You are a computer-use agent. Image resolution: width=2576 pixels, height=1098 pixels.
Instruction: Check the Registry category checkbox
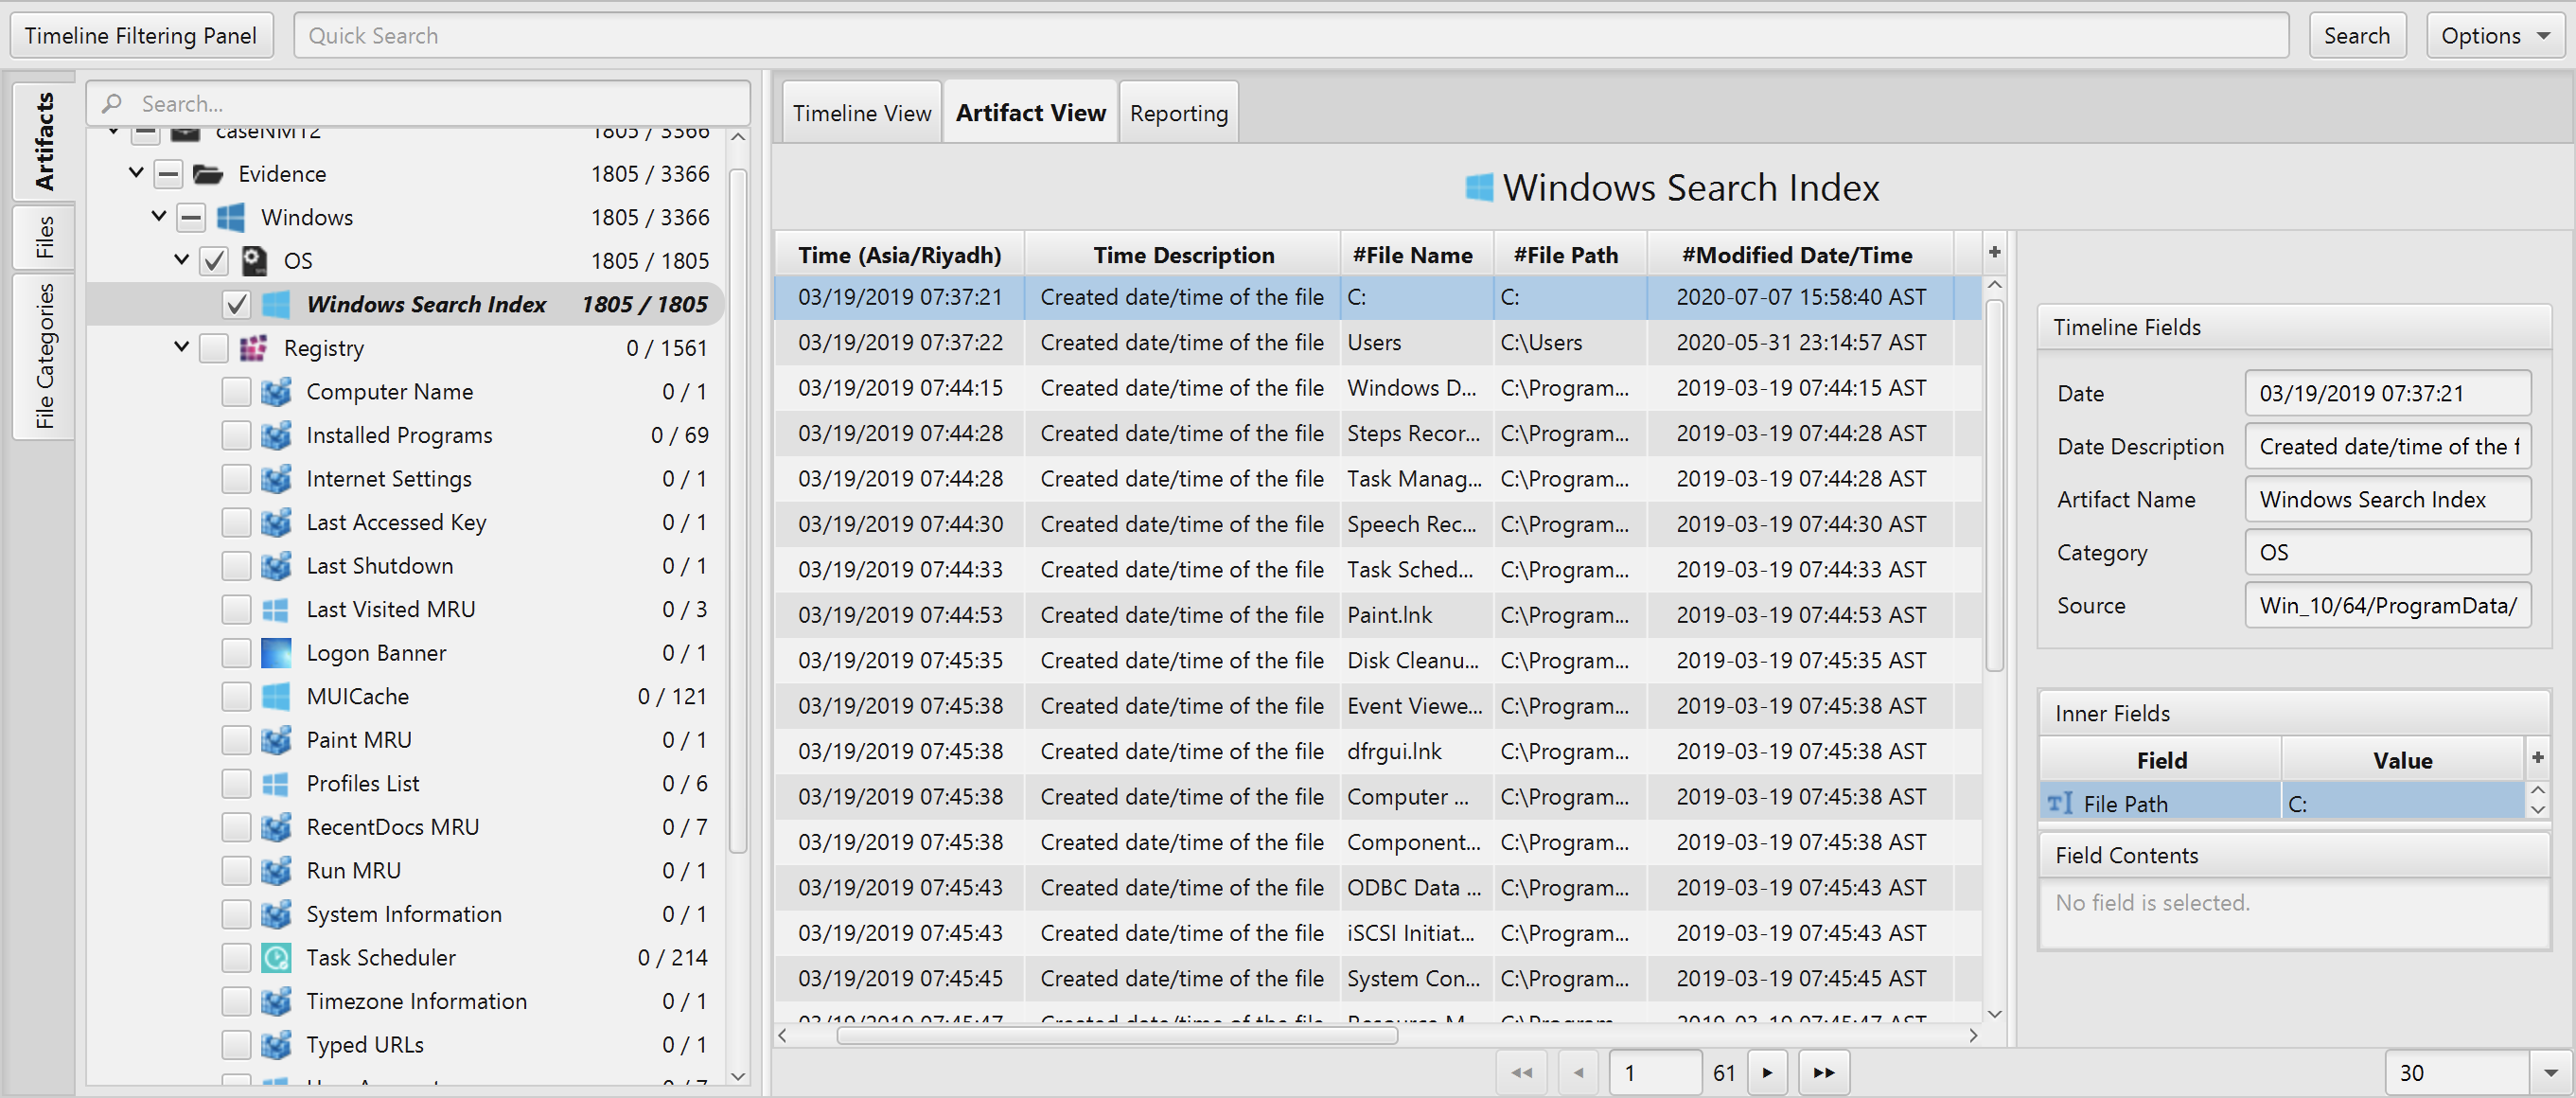(x=214, y=348)
